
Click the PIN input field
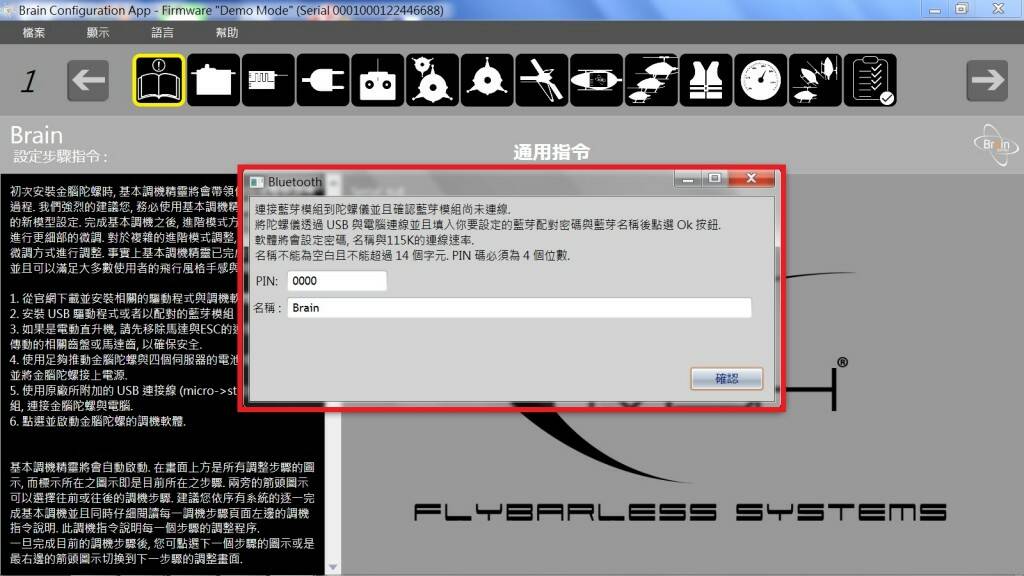pos(336,281)
